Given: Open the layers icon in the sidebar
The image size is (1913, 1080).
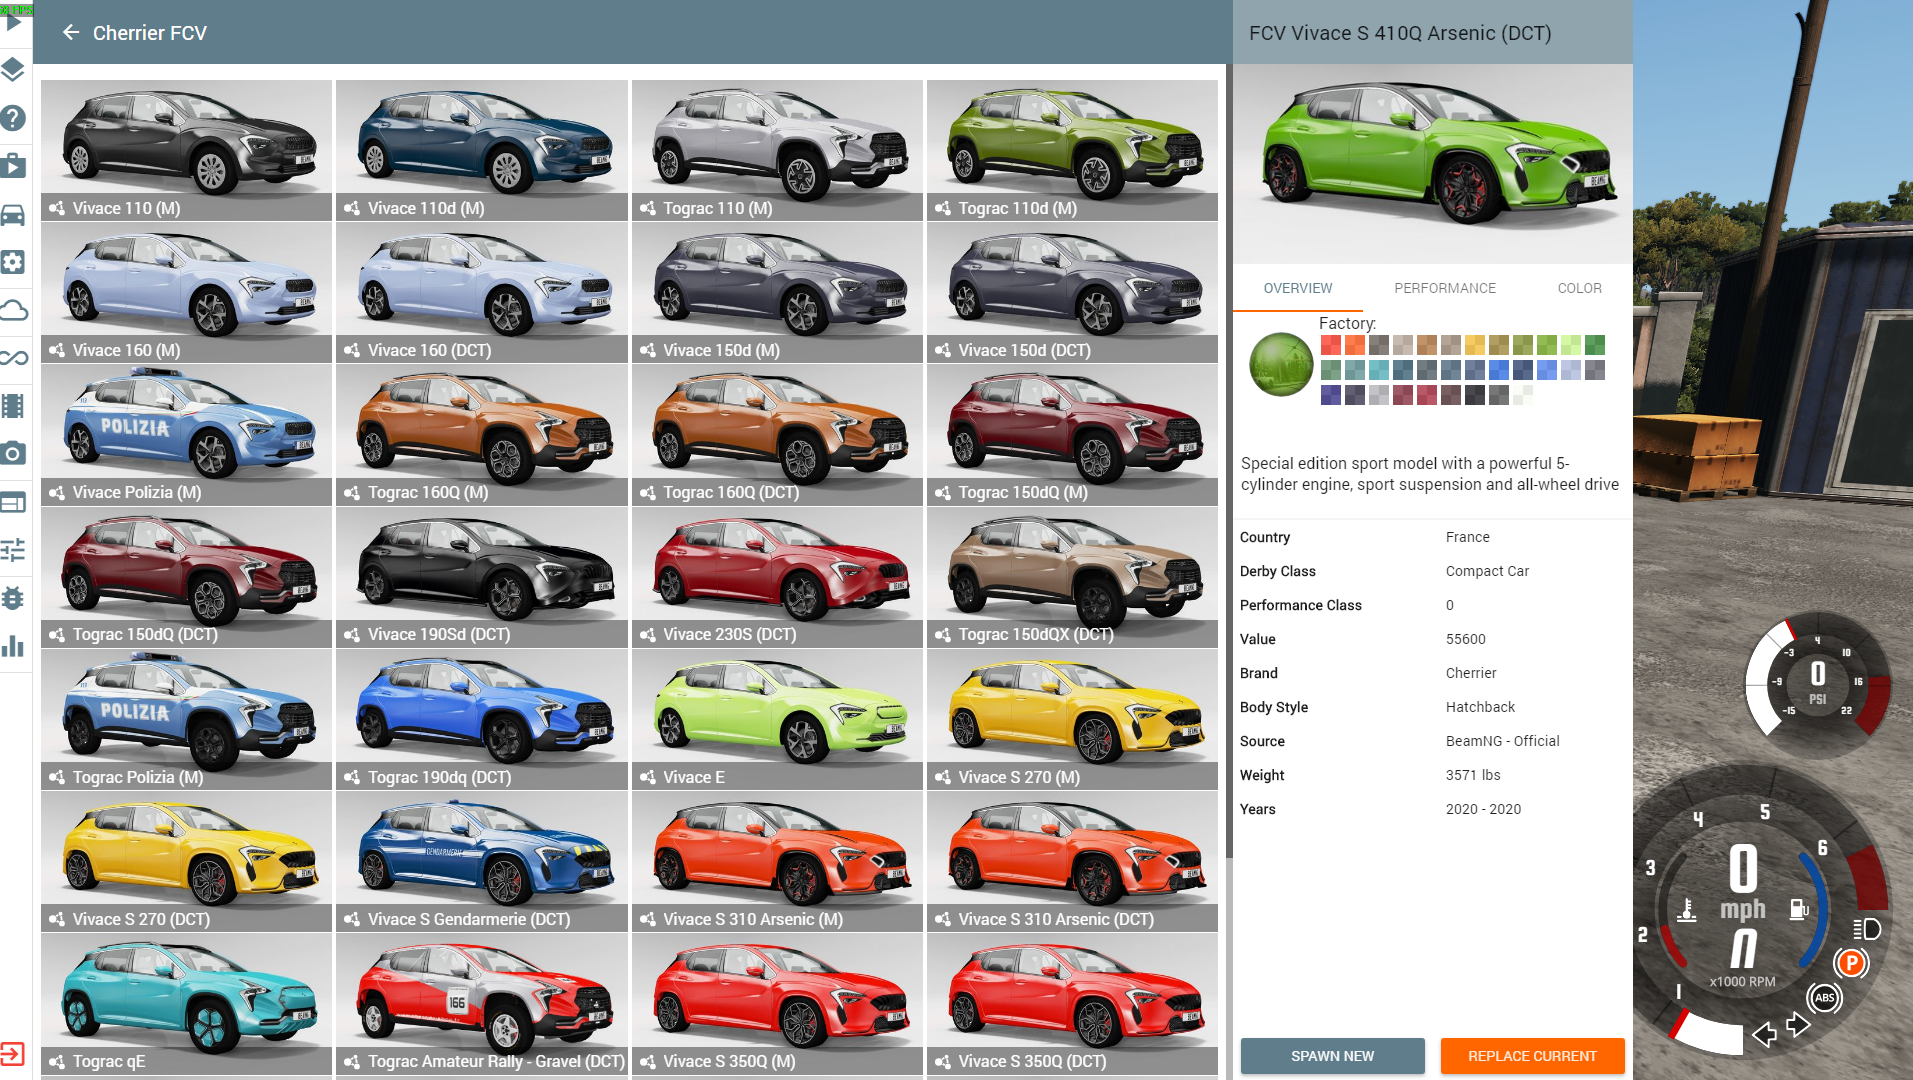Looking at the screenshot, I should pyautogui.click(x=13, y=69).
